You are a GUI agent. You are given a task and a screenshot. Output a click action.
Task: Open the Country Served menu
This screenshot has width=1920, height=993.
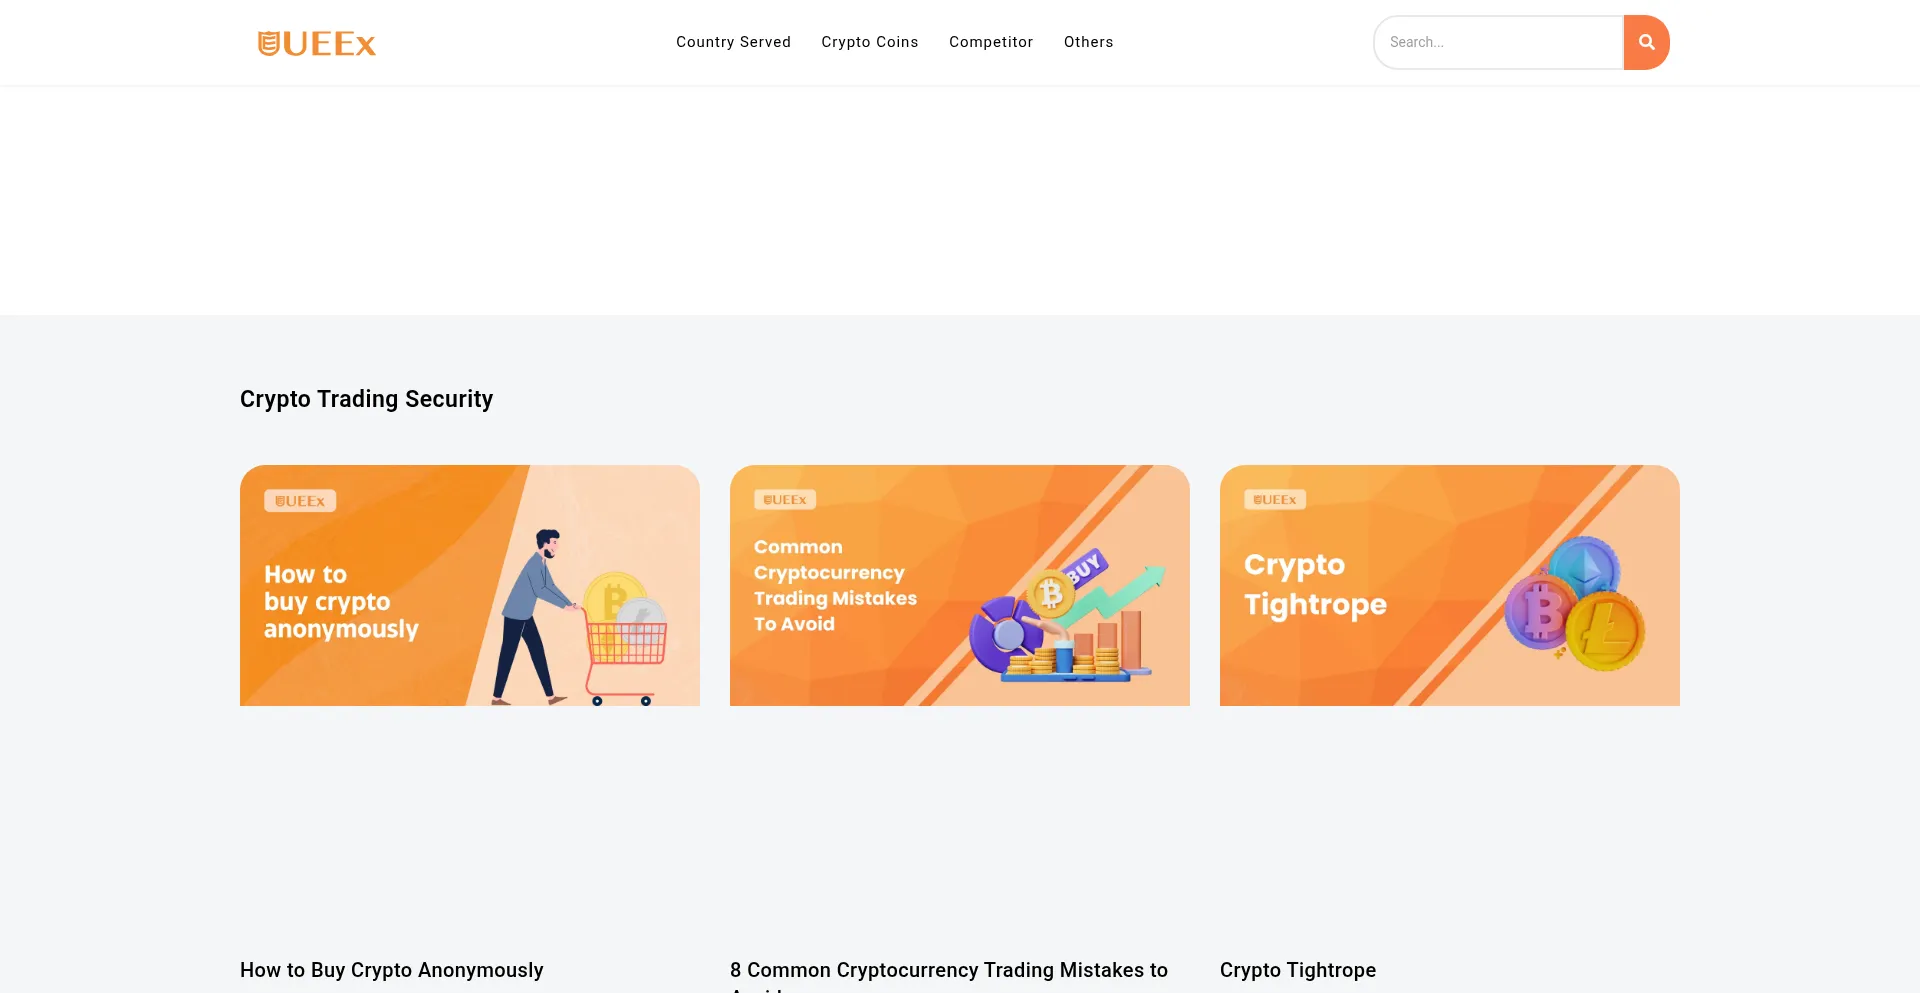pyautogui.click(x=733, y=42)
